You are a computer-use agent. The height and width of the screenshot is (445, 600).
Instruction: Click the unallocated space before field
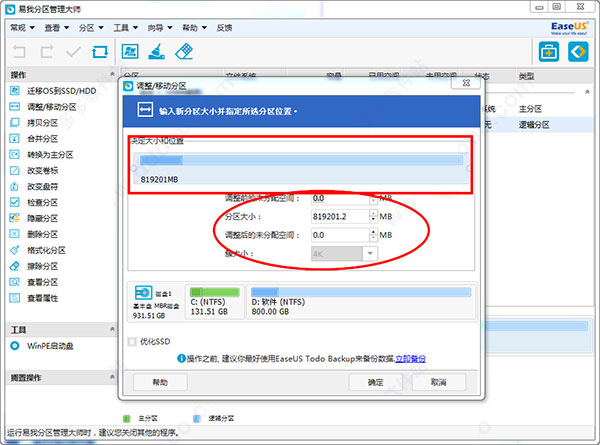(340, 199)
